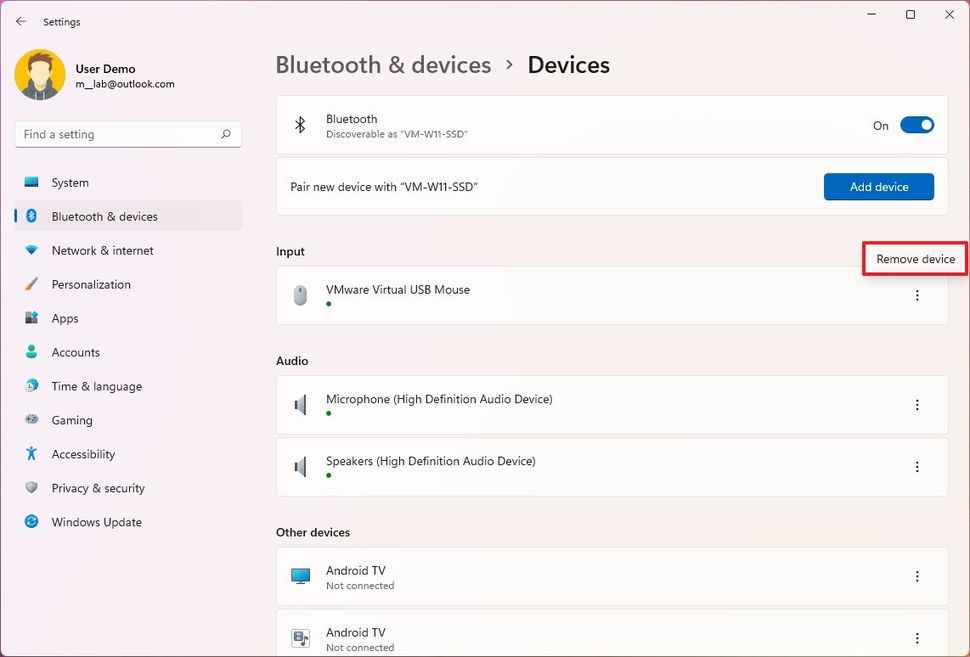
Task: Click the Personalization paintbrush icon
Action: [x=33, y=284]
